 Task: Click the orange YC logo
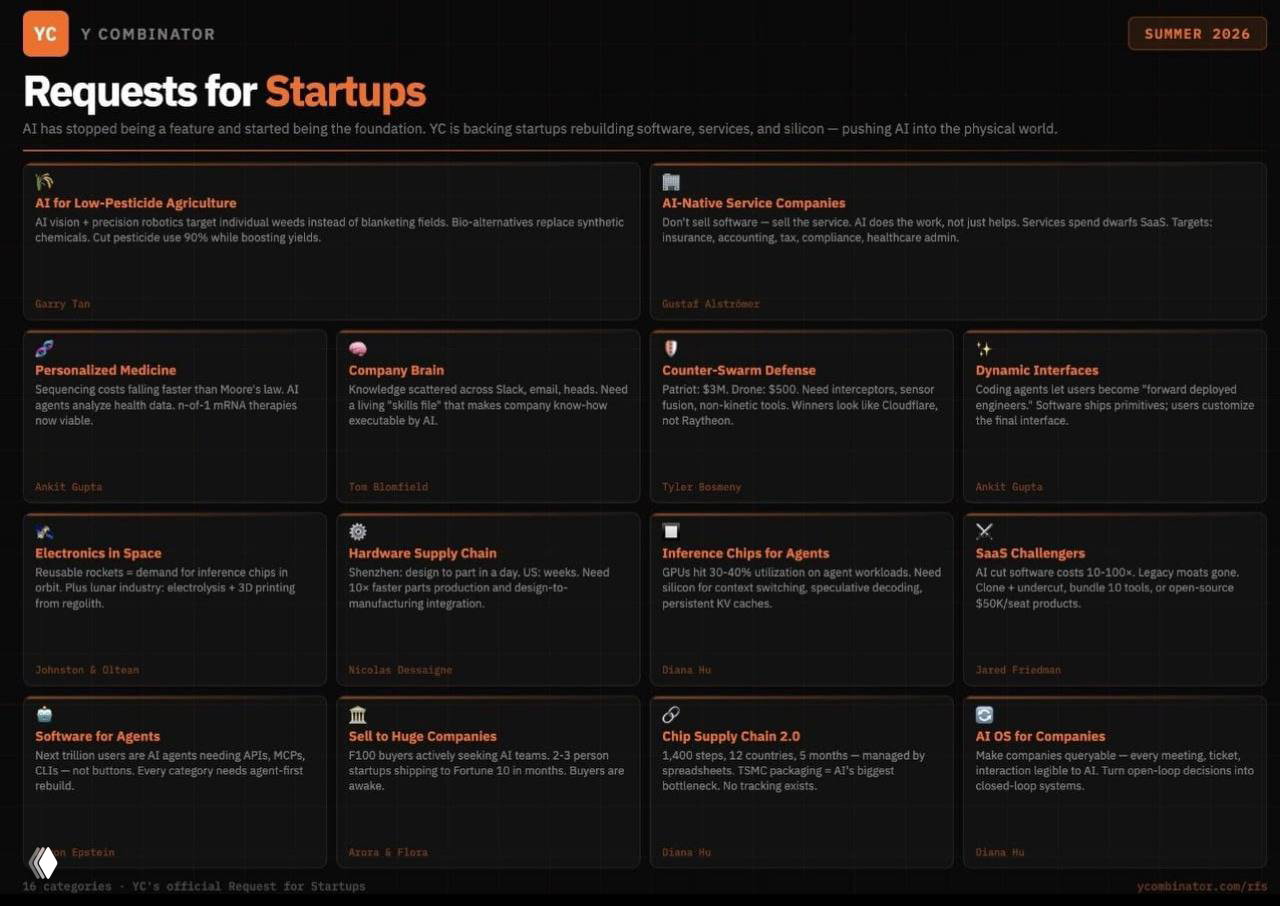coord(46,33)
